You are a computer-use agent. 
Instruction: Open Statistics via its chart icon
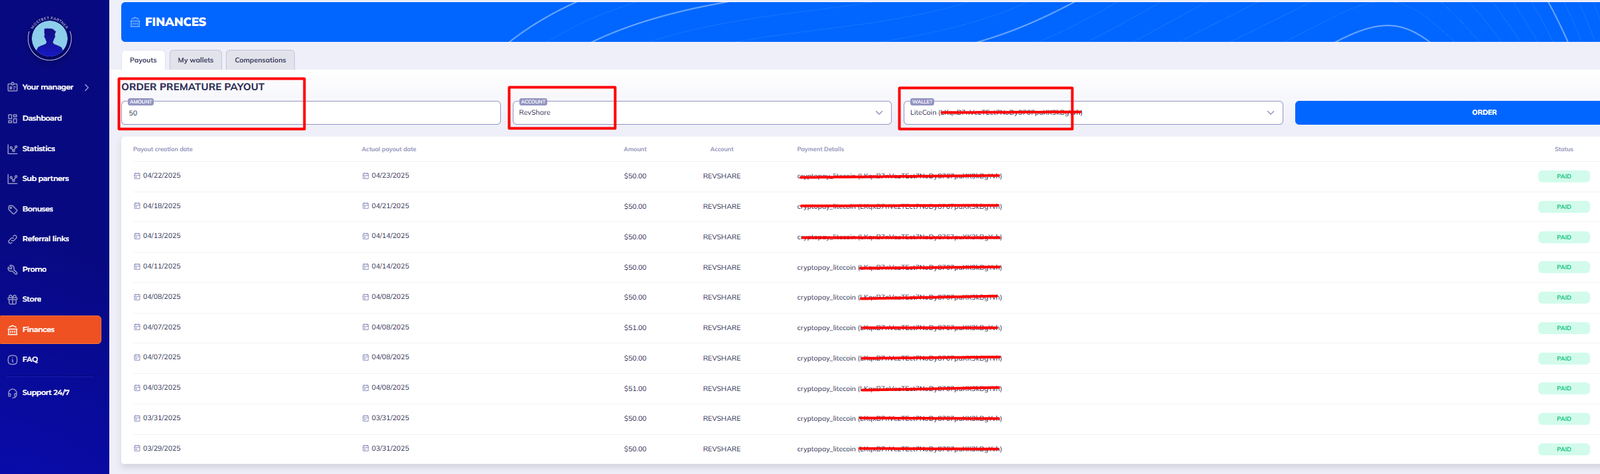click(x=12, y=149)
